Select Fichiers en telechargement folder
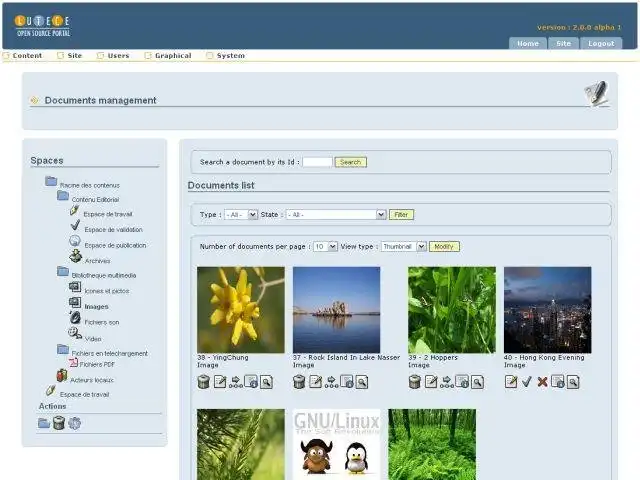Screen dimensions: 640x480 109,353
